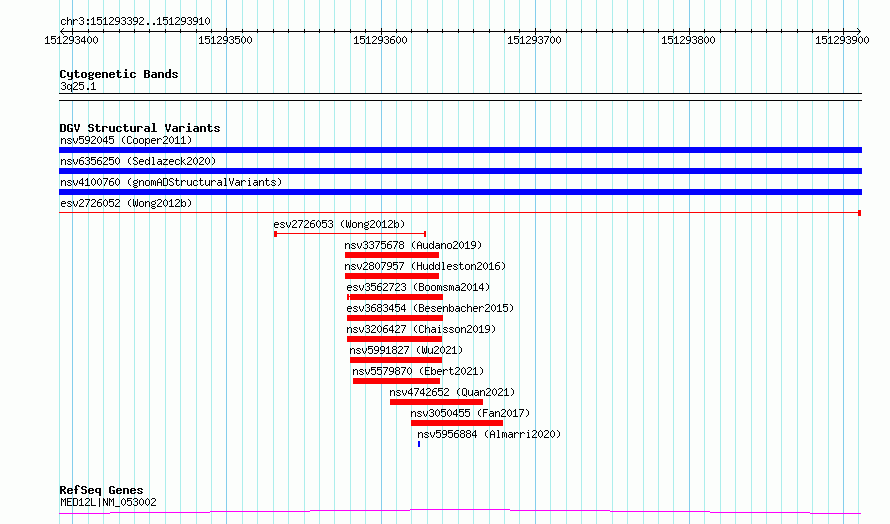Open the esv2726053 (Wong2012b) label
This screenshot has height=524, width=890.
pos(339,224)
